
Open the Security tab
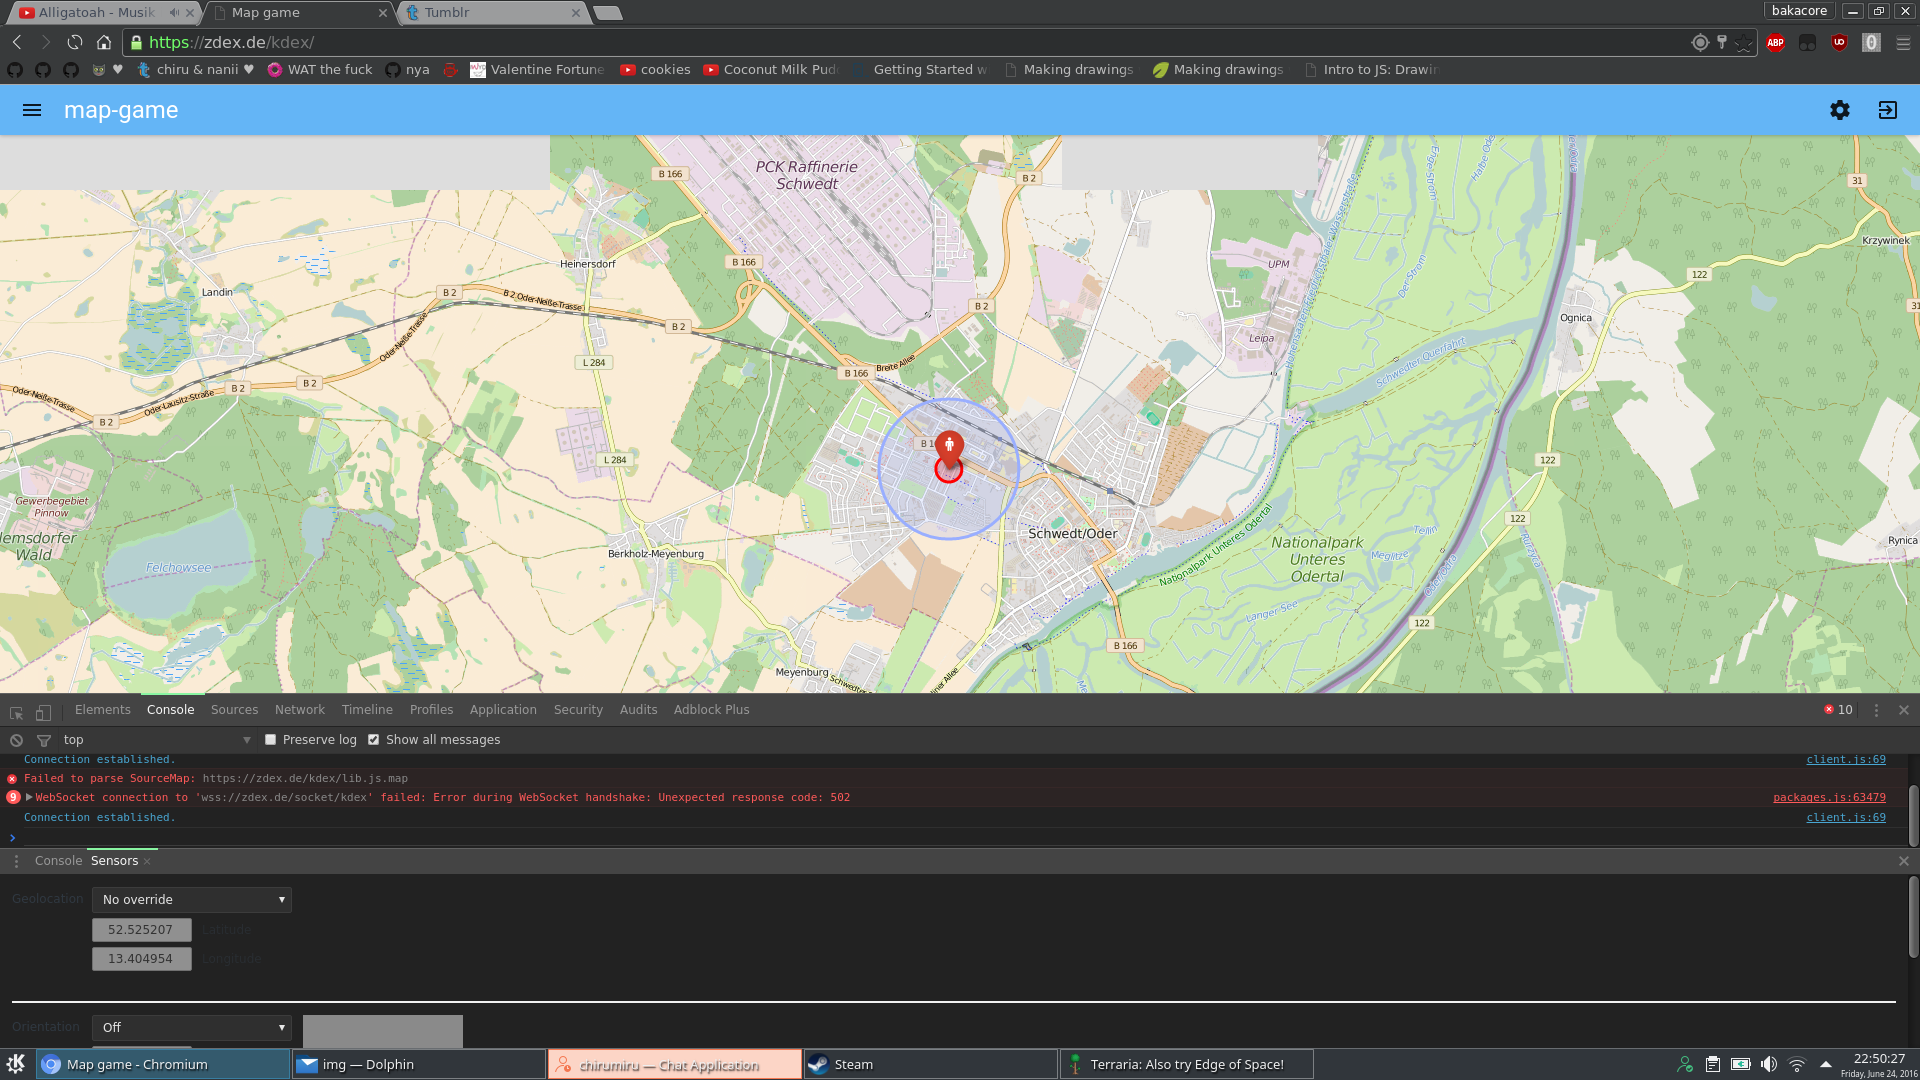click(578, 710)
